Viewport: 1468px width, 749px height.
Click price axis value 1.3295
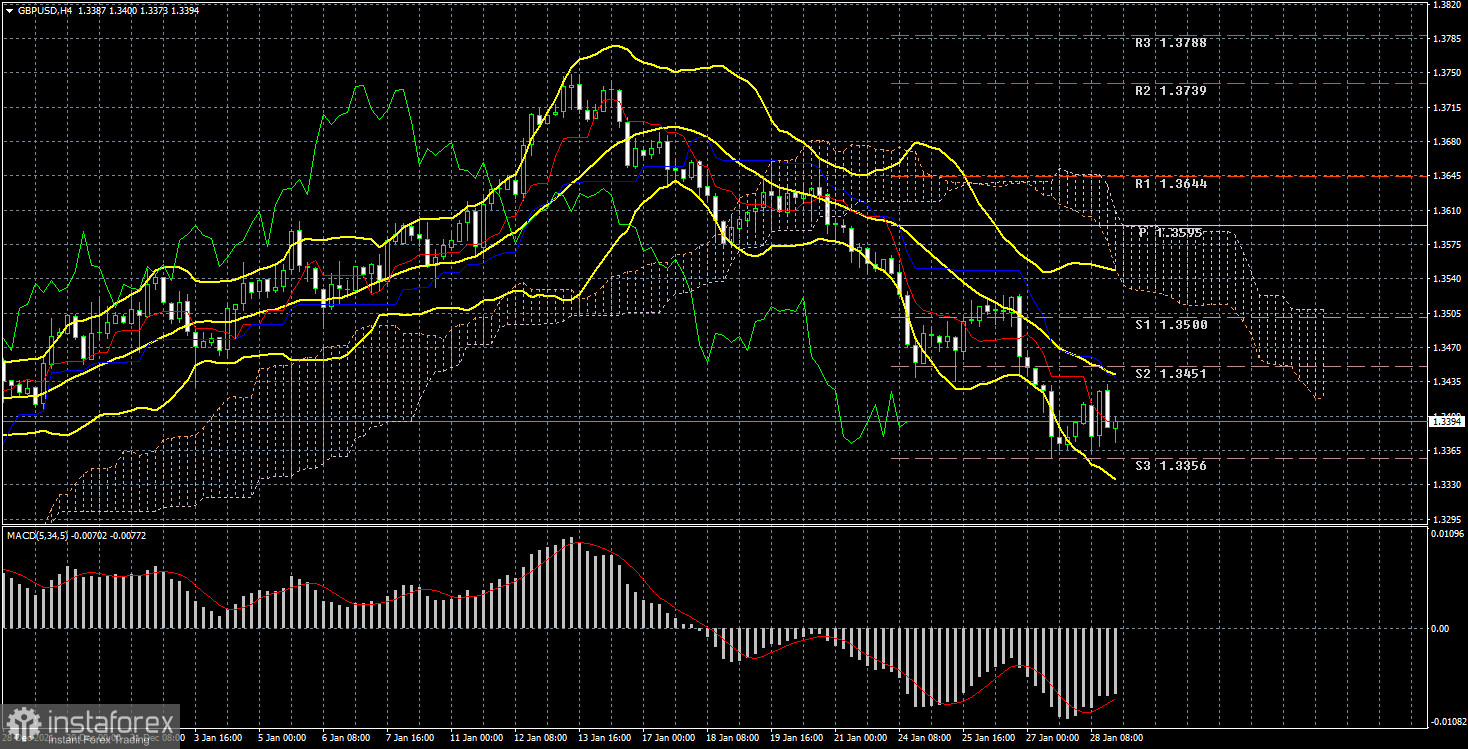click(1447, 519)
